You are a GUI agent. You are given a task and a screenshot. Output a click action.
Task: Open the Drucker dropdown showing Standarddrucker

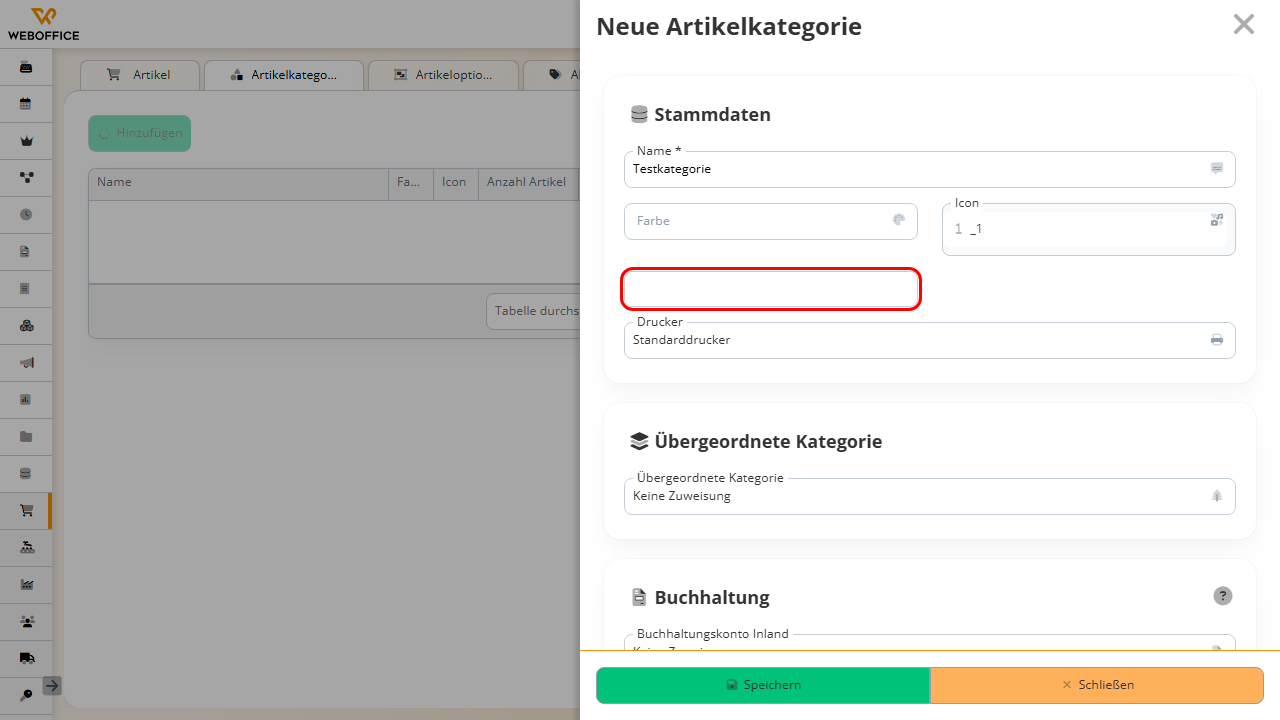tap(930, 340)
